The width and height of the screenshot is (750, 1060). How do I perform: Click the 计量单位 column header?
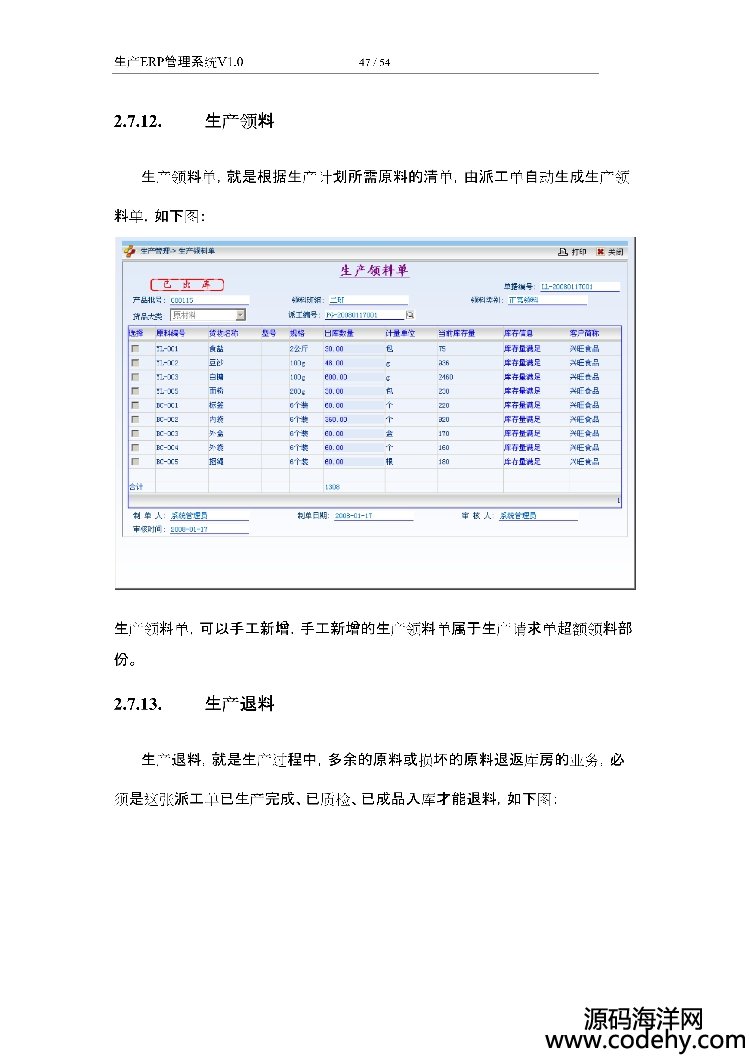[400, 333]
